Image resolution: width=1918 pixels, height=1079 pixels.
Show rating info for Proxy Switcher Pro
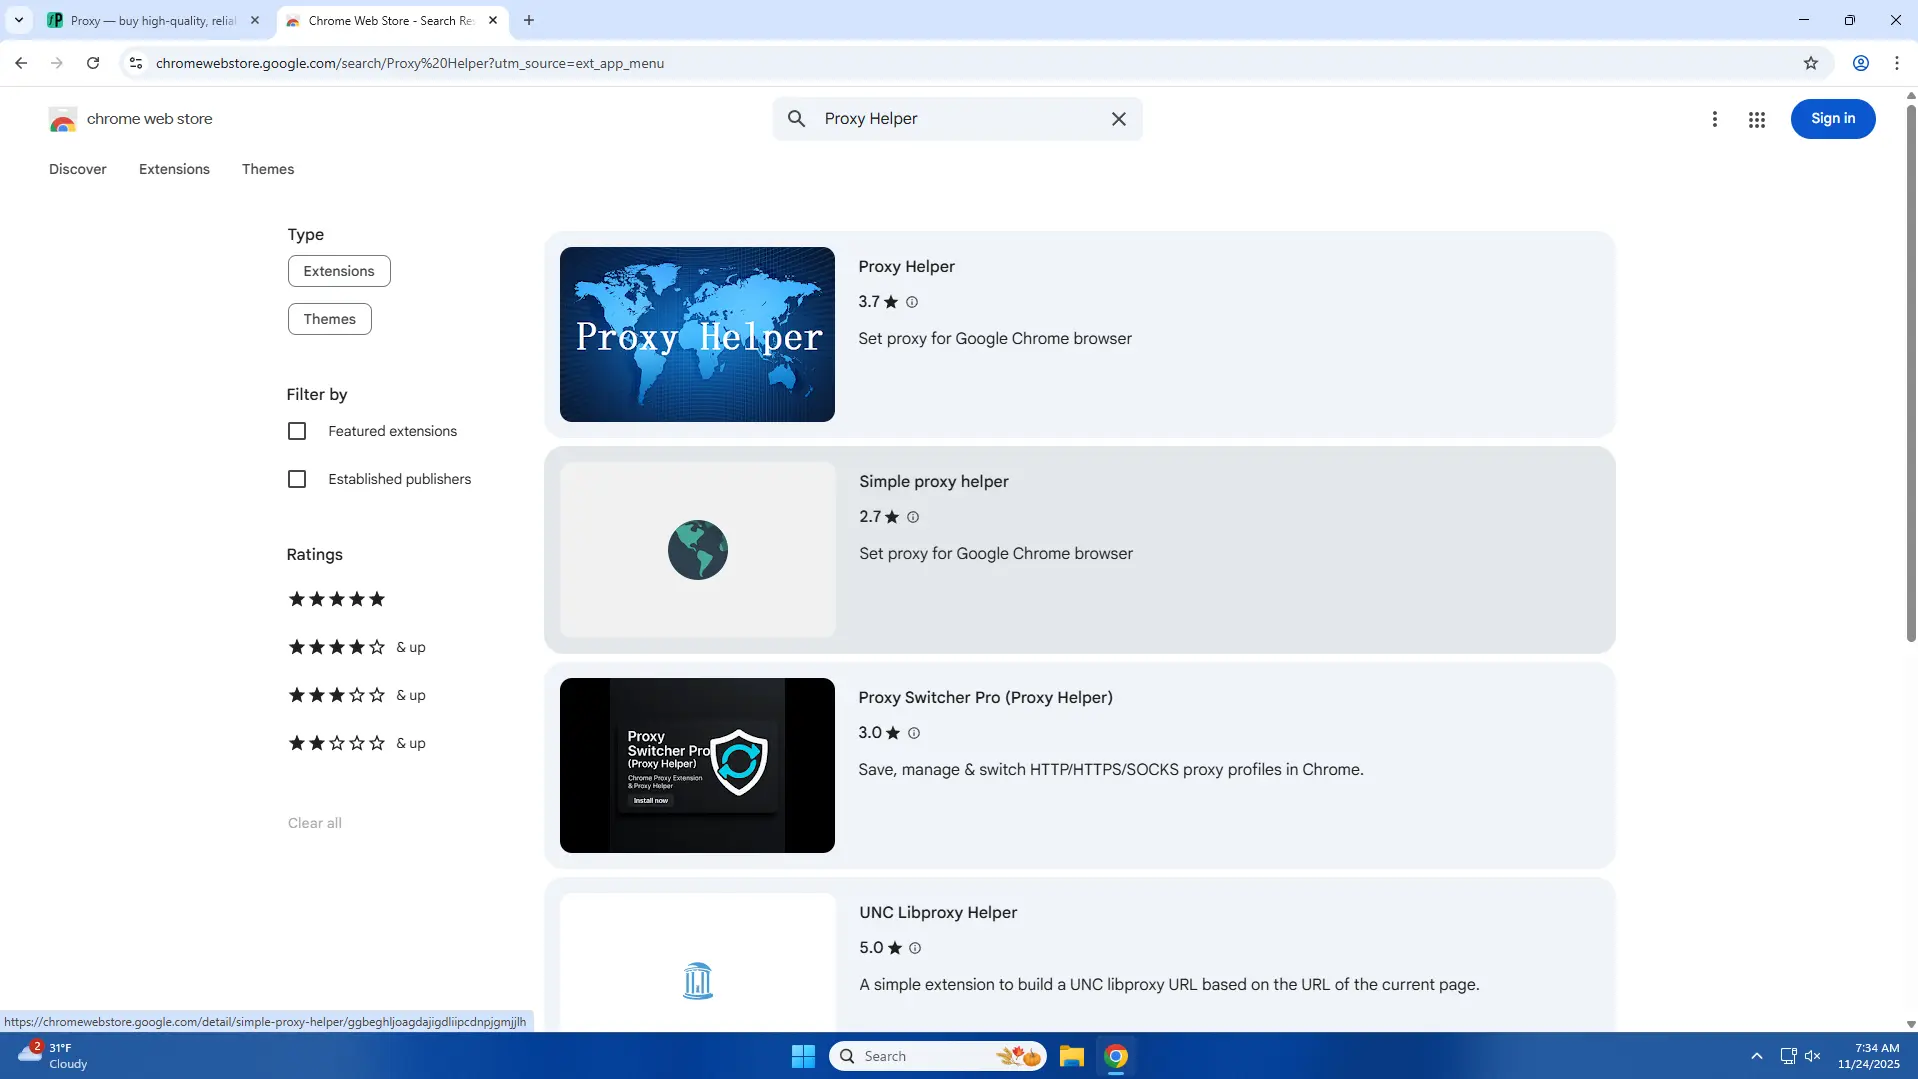click(913, 733)
